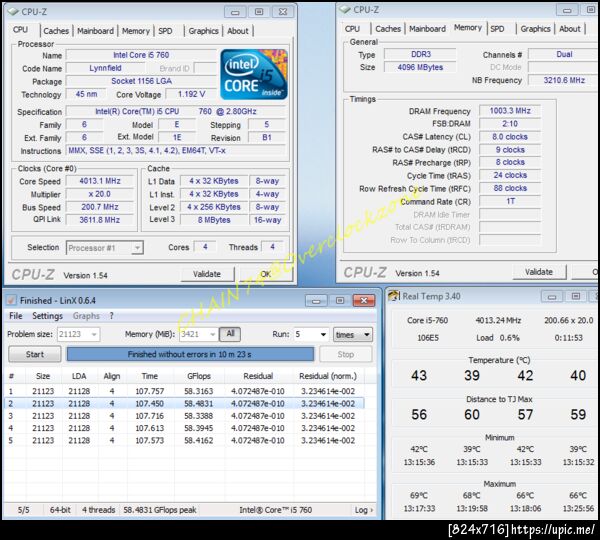Open About tab in right CPU-Z window
Viewport: 600px width, 540px height.
coord(570,29)
